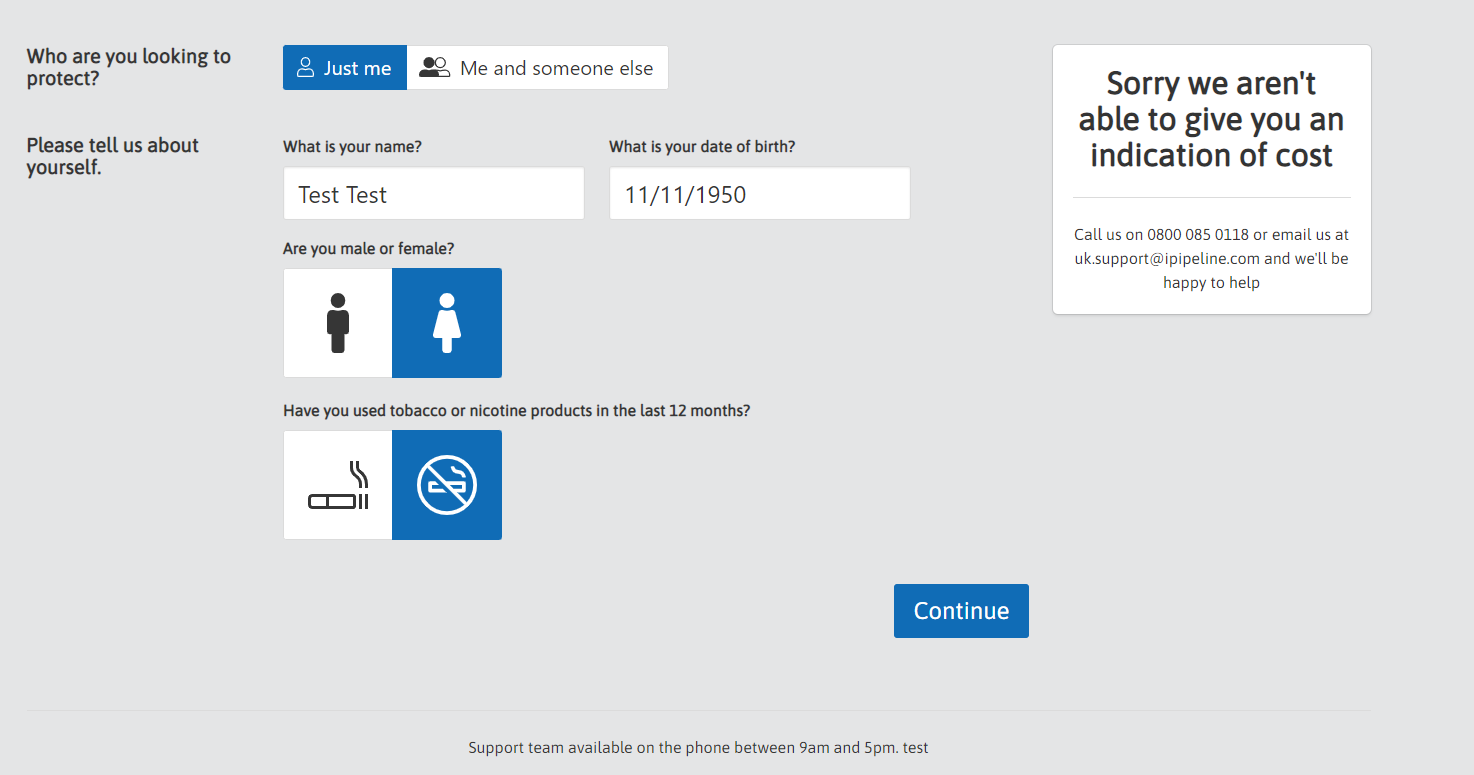Click the name field containing Test Test
1474x775 pixels.
pos(433,194)
